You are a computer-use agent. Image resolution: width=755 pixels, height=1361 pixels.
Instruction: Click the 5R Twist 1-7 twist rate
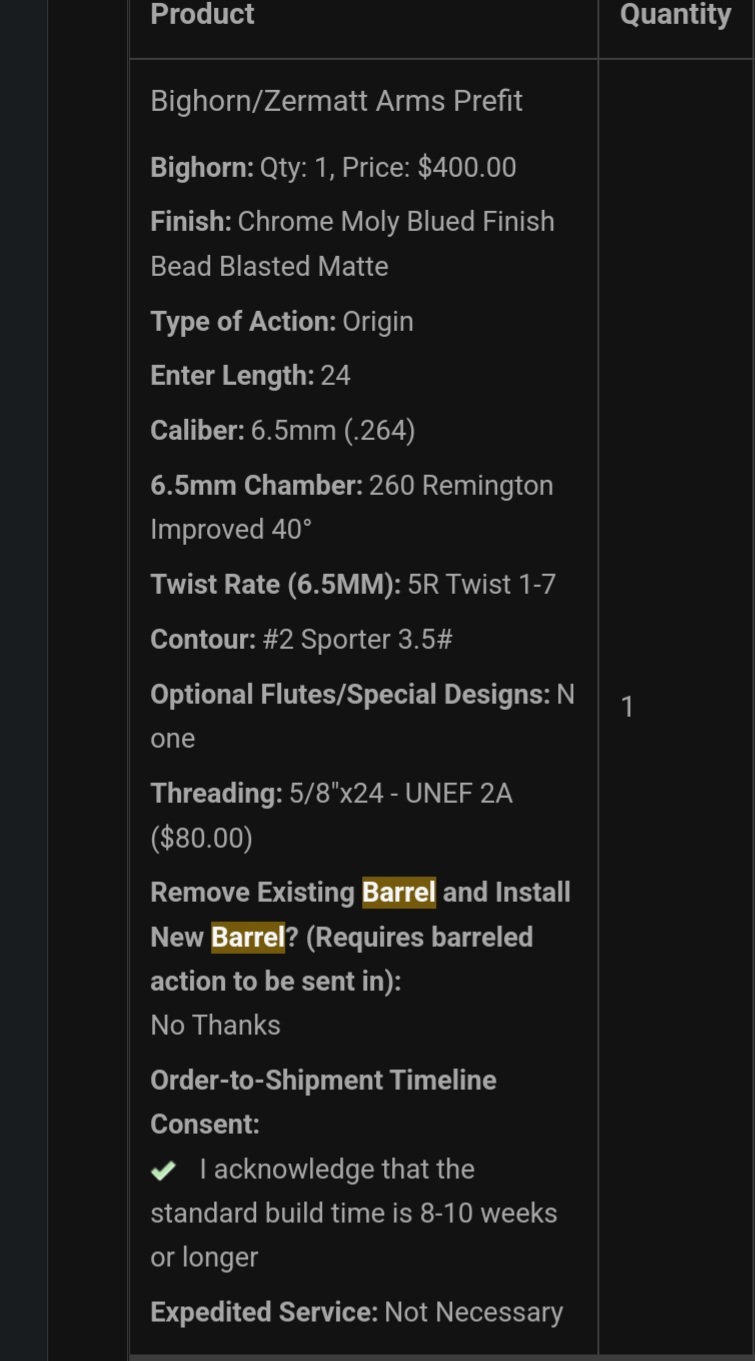point(481,585)
